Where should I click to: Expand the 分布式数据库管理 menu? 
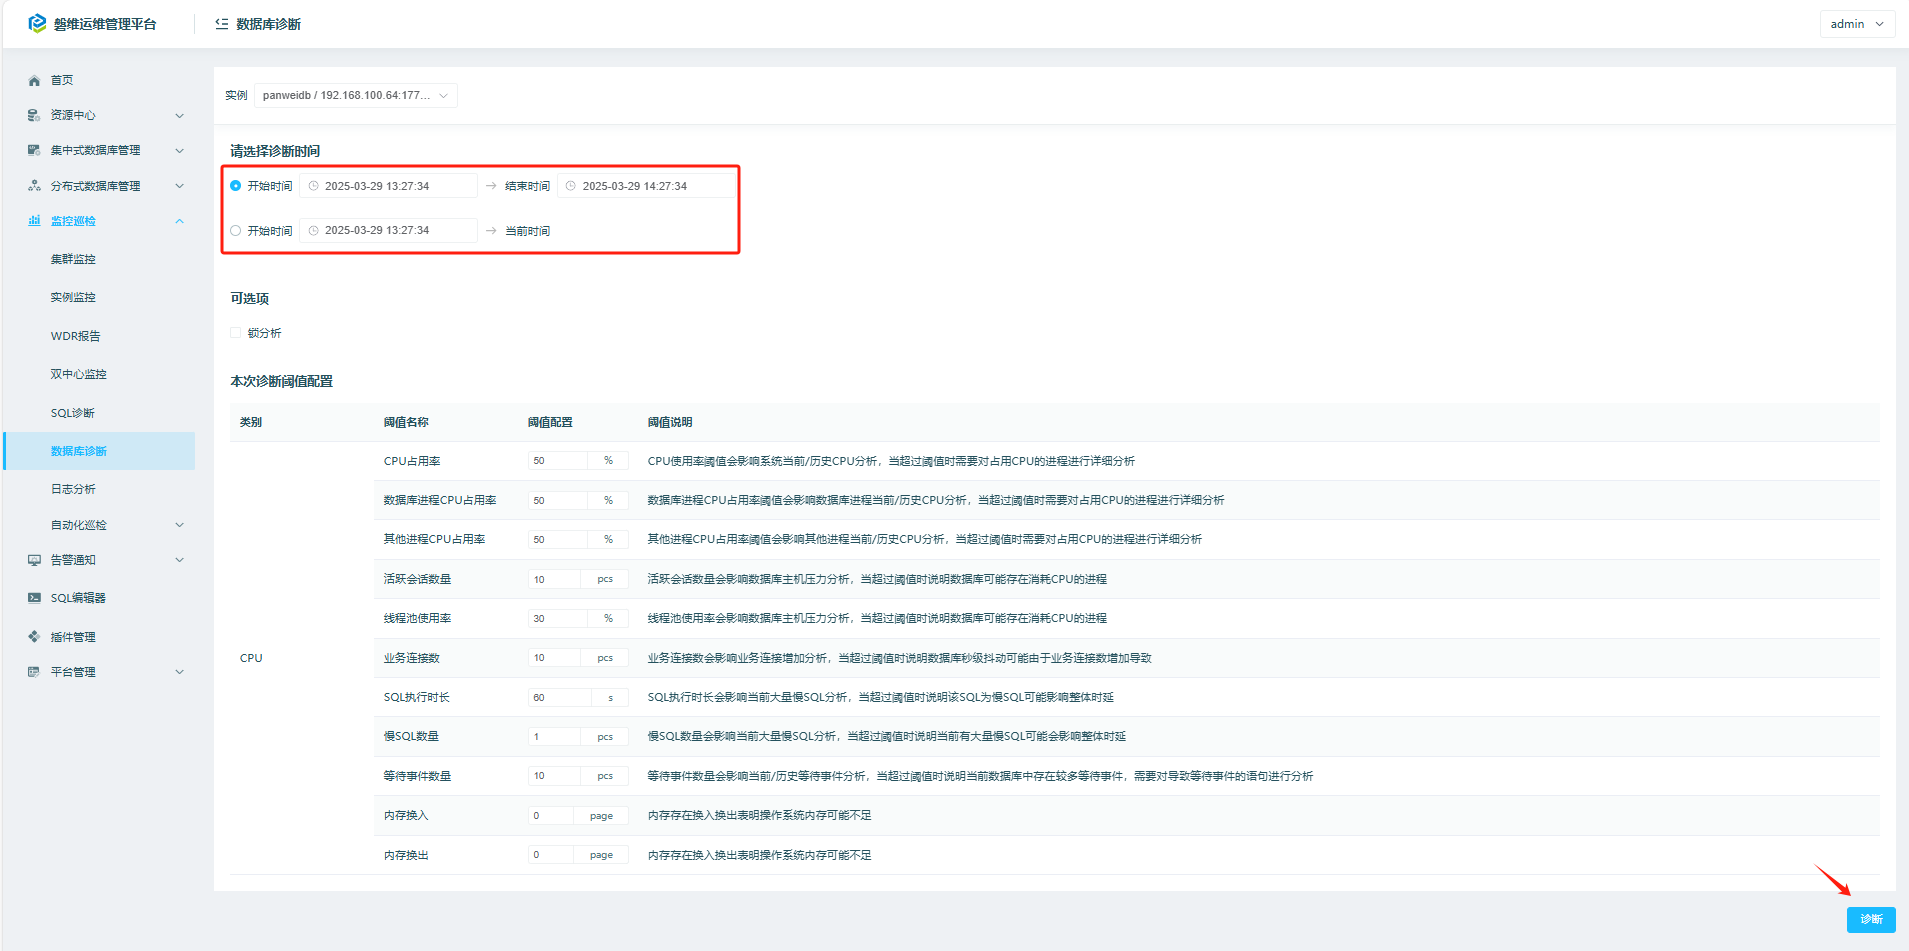pyautogui.click(x=180, y=186)
